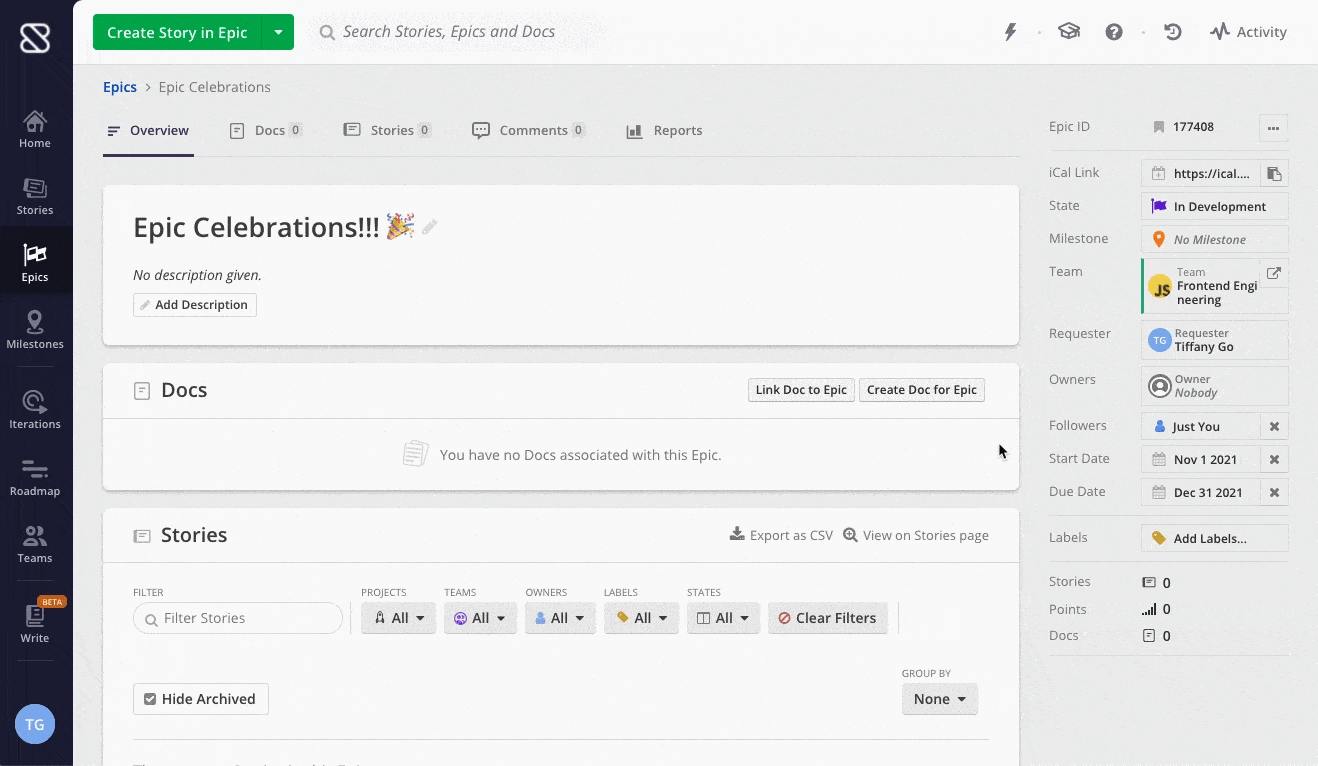
Task: Open the Iterations sidebar icon
Action: pyautogui.click(x=35, y=411)
